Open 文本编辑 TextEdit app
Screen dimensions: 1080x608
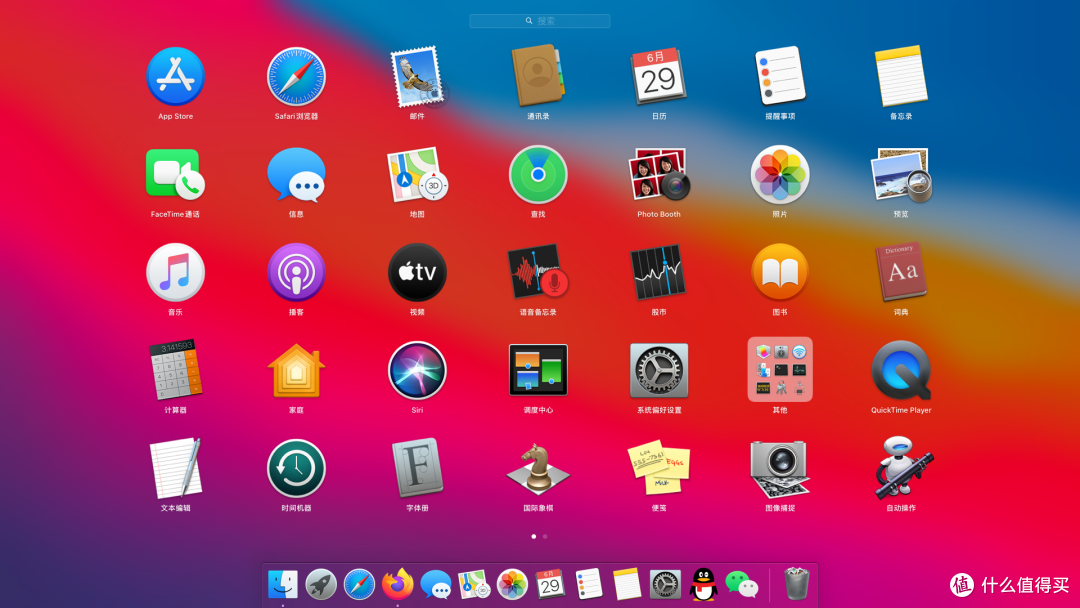pos(175,468)
